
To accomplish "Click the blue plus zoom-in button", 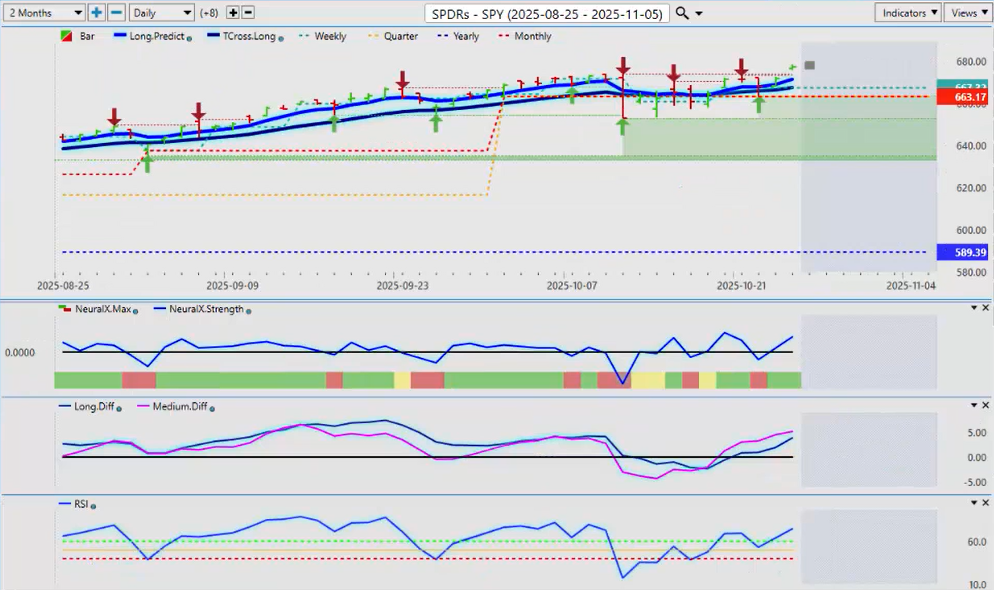I will click(x=96, y=12).
